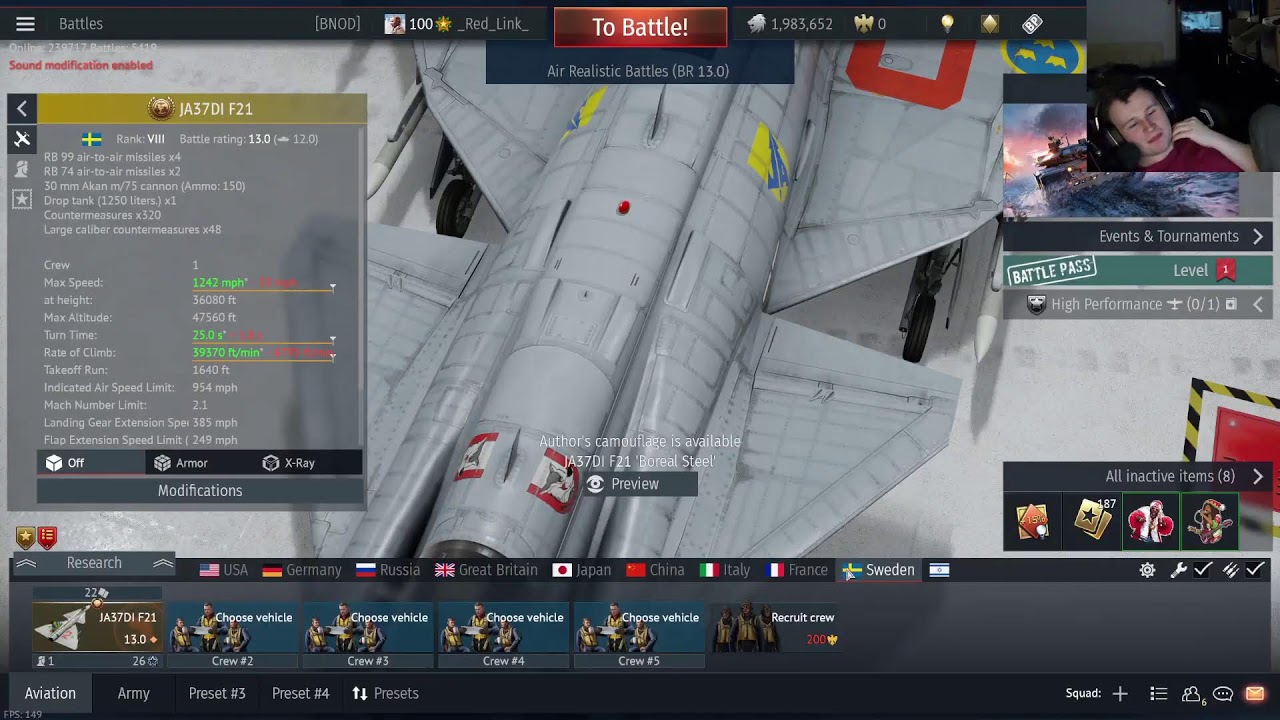The width and height of the screenshot is (1280, 720).
Task: Expand the Turn Time stat arrow
Action: pyautogui.click(x=332, y=337)
